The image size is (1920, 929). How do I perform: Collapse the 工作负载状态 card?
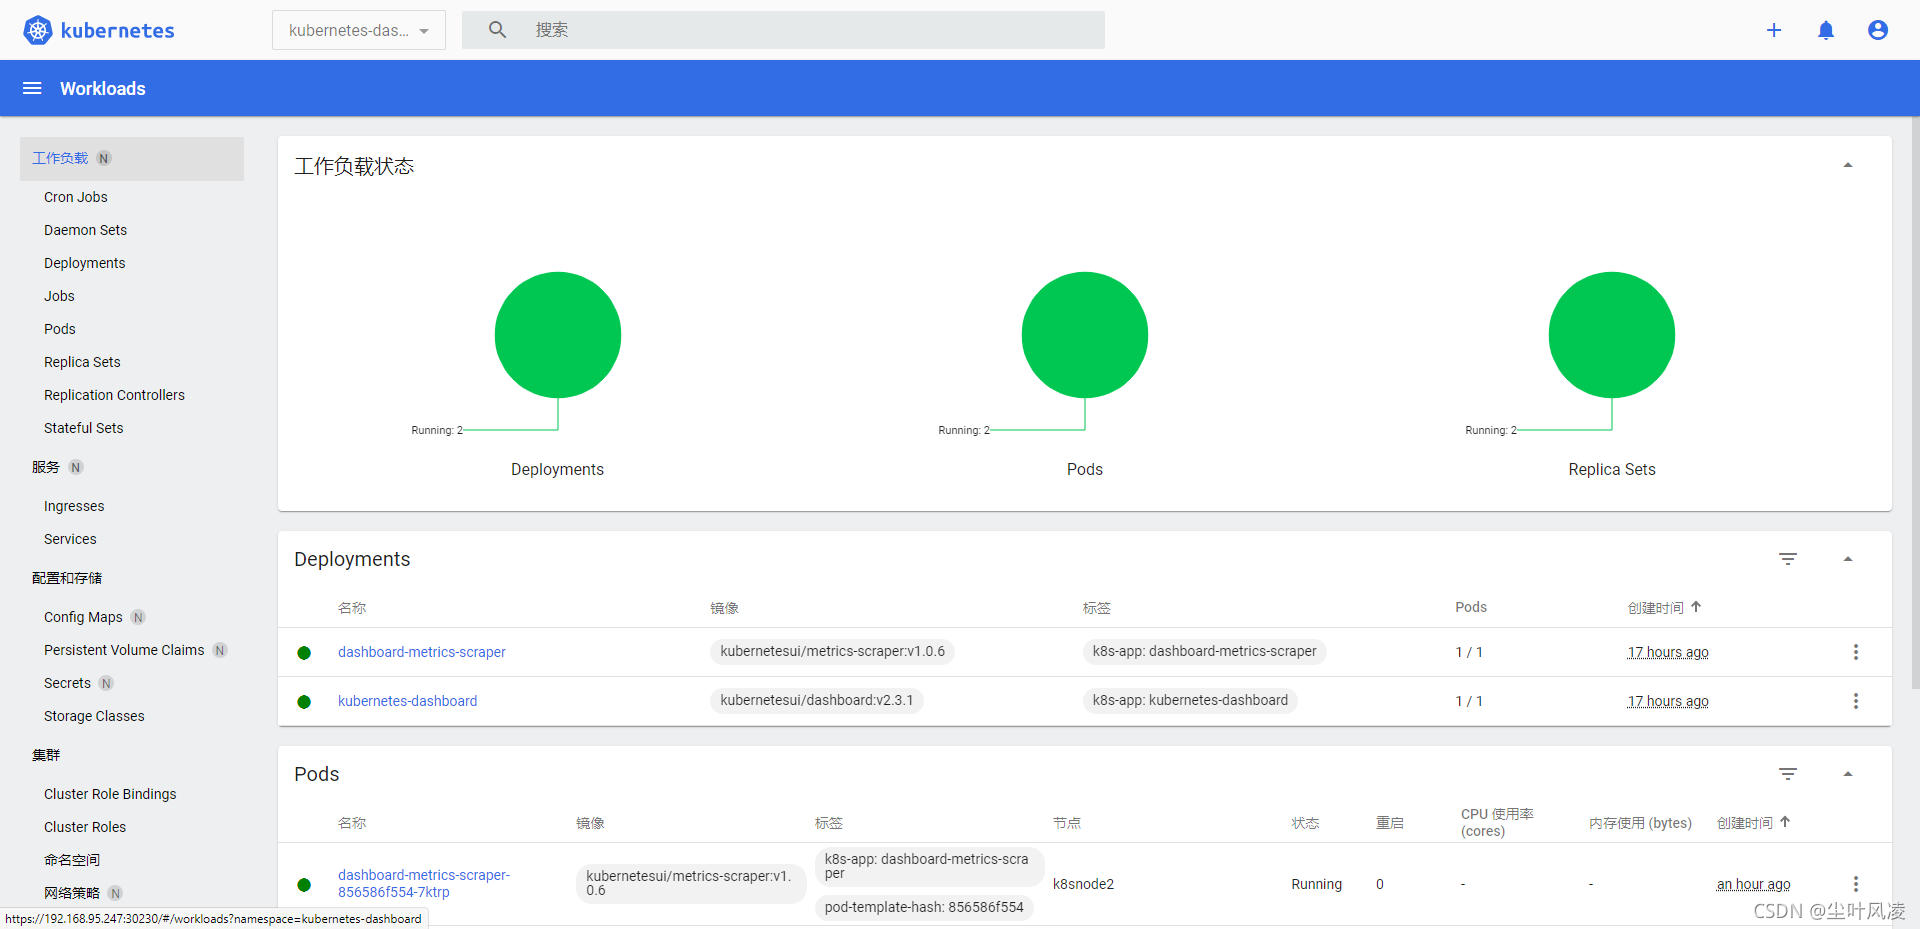pyautogui.click(x=1848, y=165)
